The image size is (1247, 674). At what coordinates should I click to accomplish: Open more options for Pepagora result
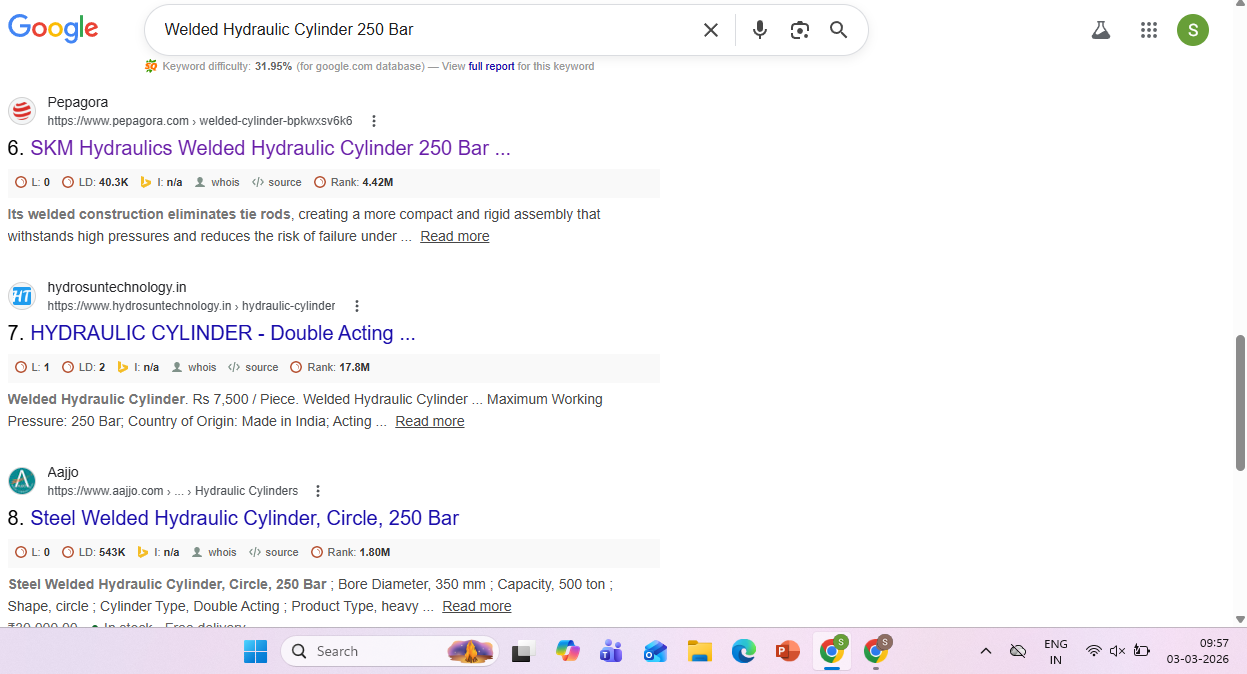374,121
